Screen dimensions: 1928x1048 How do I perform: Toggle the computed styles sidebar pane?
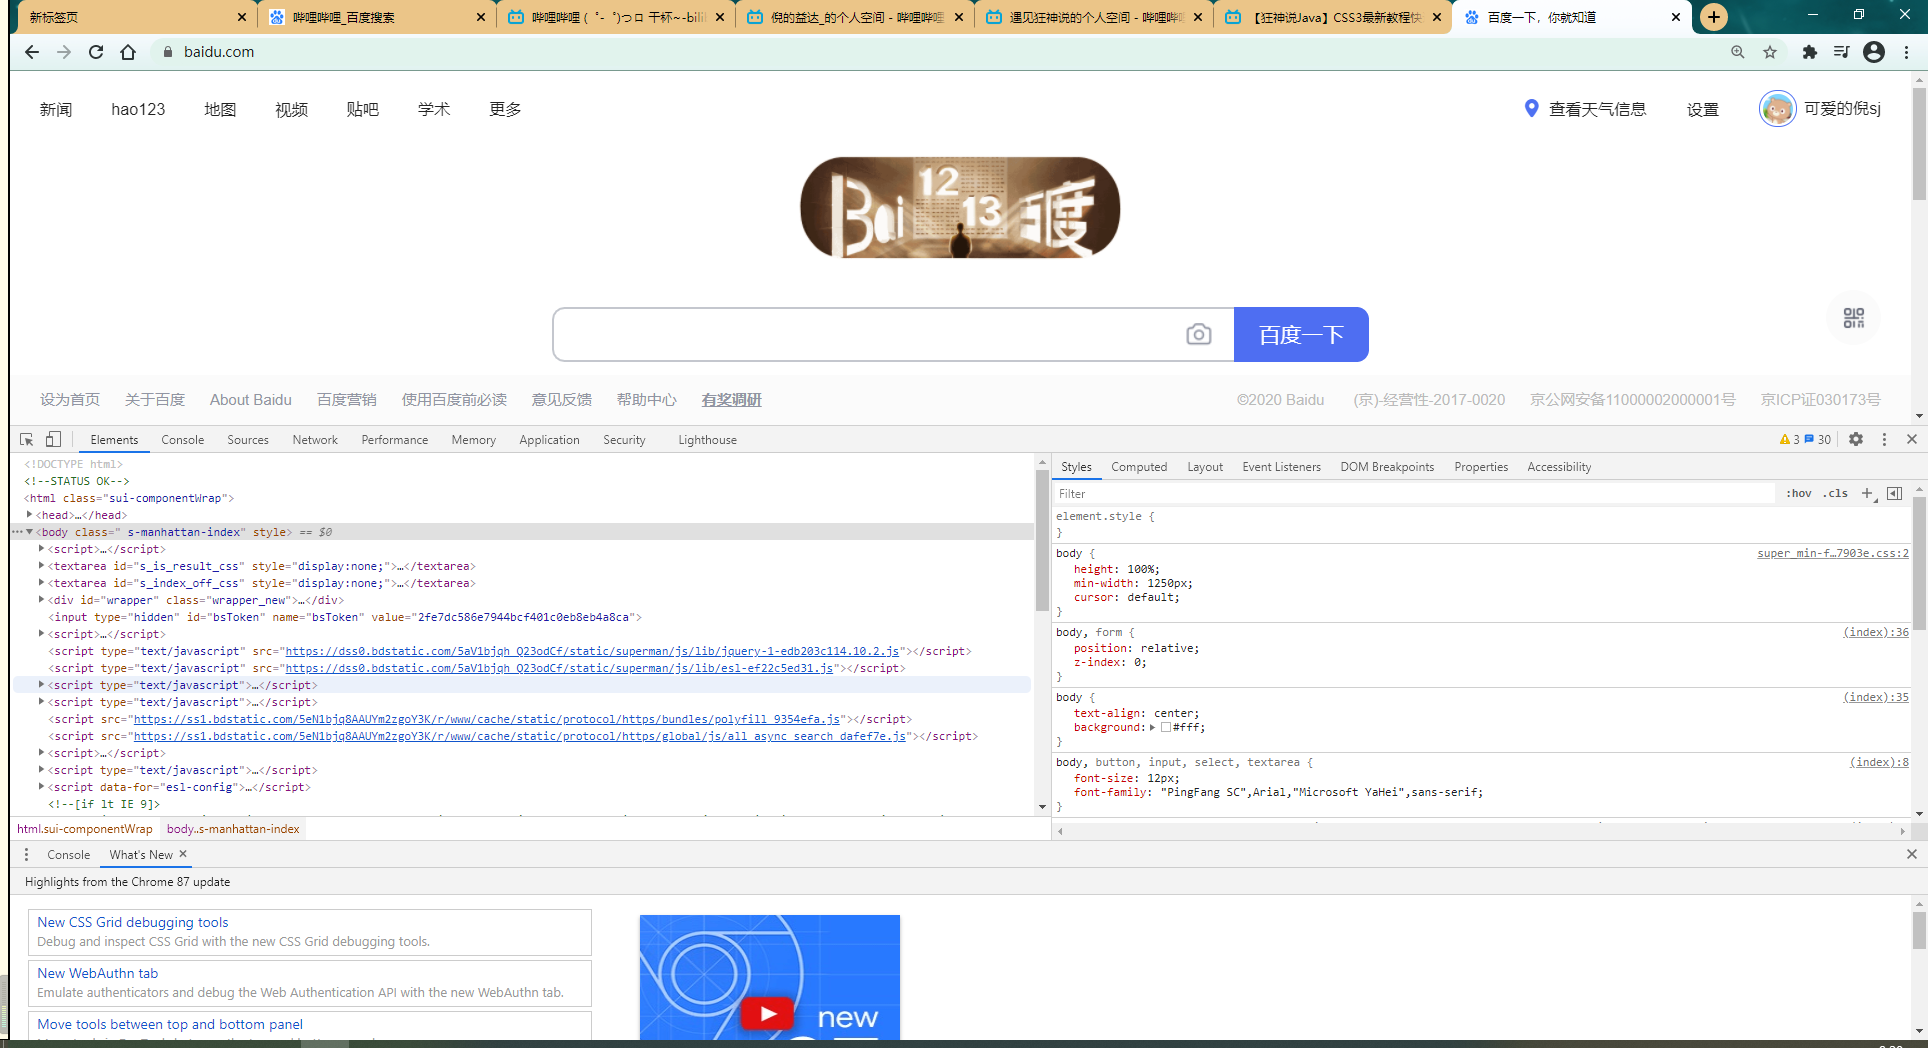coord(1894,493)
